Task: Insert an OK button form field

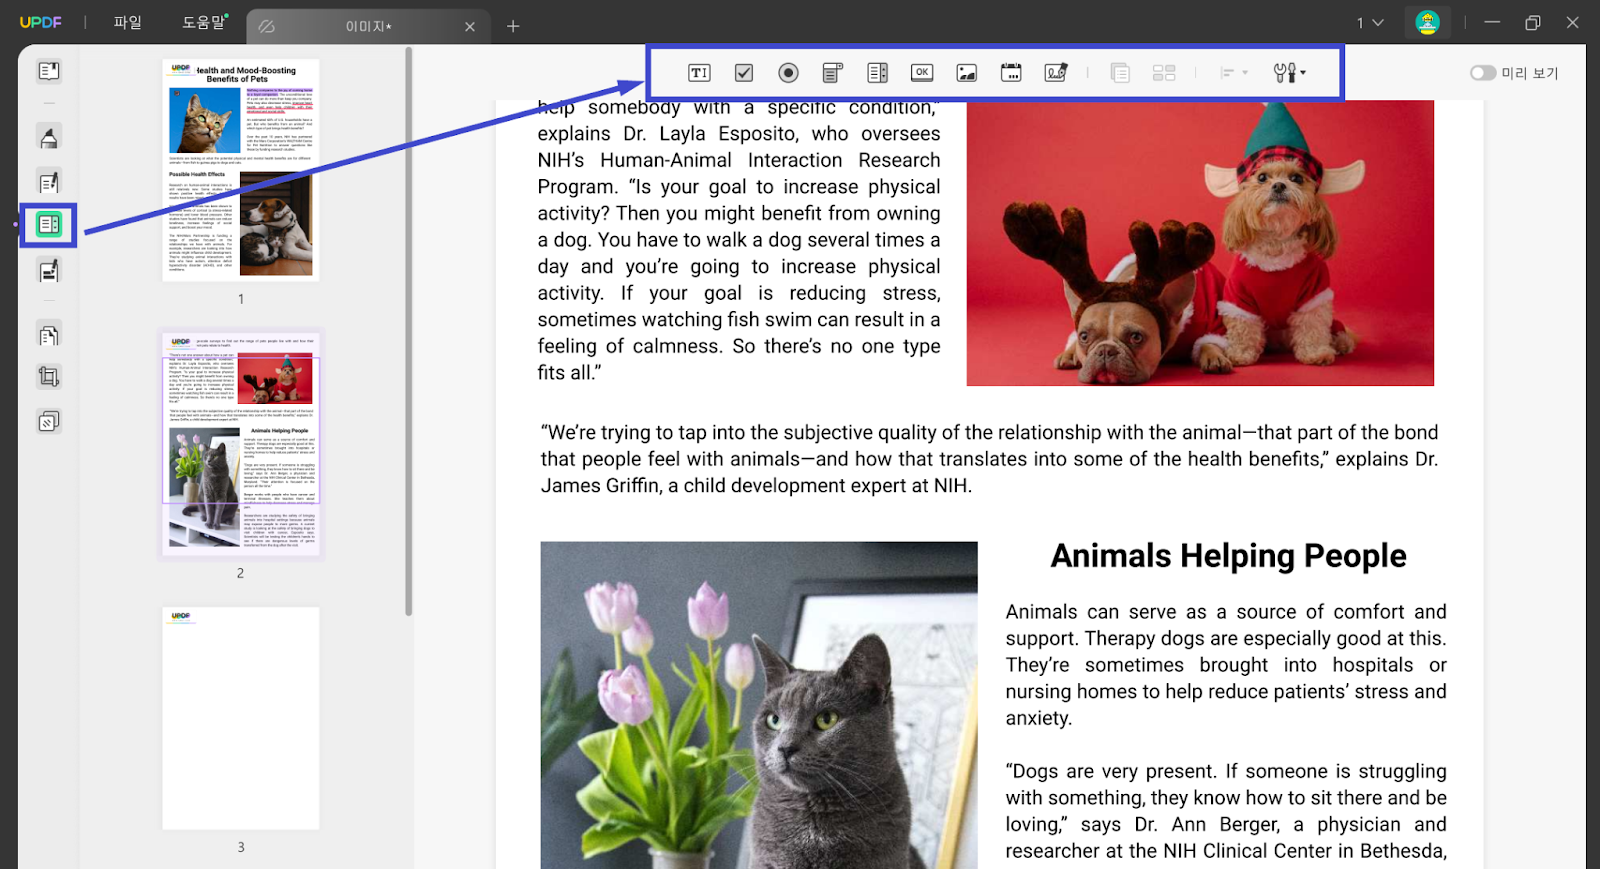Action: click(x=922, y=72)
